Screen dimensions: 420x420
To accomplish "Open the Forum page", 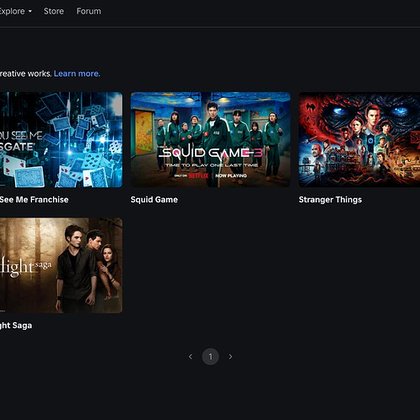I will tap(89, 11).
